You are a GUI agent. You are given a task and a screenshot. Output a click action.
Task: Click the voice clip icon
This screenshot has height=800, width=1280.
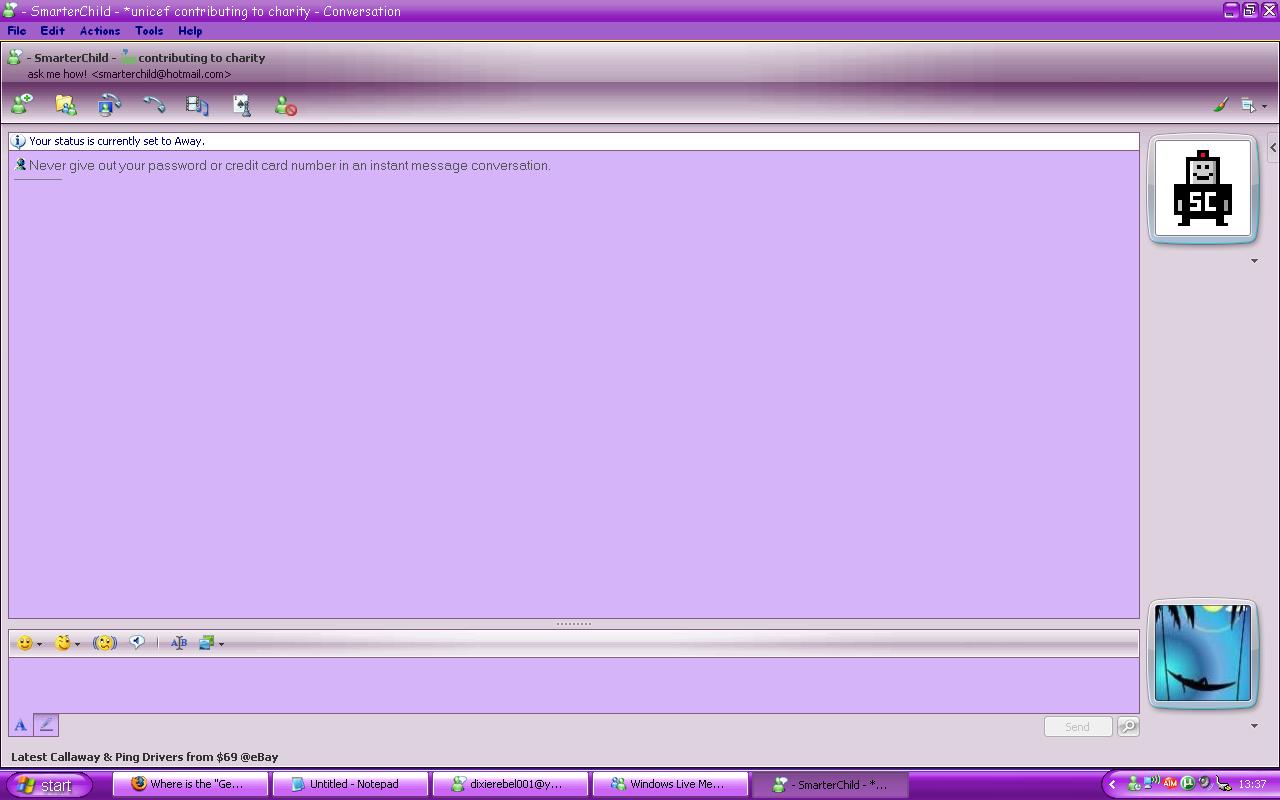pos(137,643)
